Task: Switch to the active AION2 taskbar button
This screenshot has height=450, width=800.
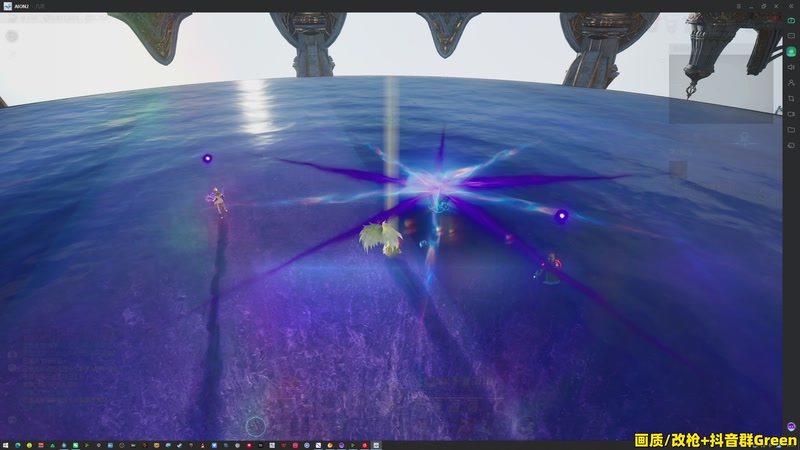Action: pos(376,445)
